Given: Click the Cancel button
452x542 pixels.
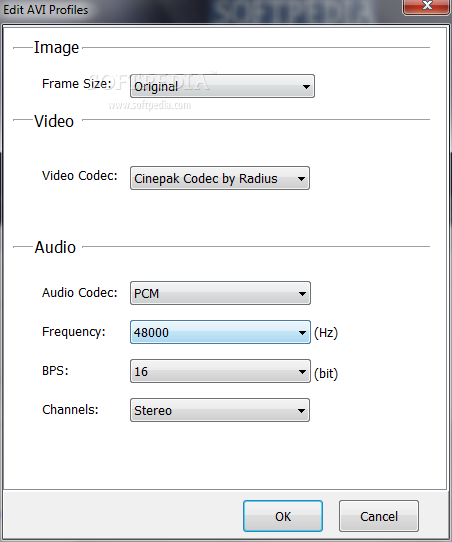Looking at the screenshot, I should click(x=379, y=516).
